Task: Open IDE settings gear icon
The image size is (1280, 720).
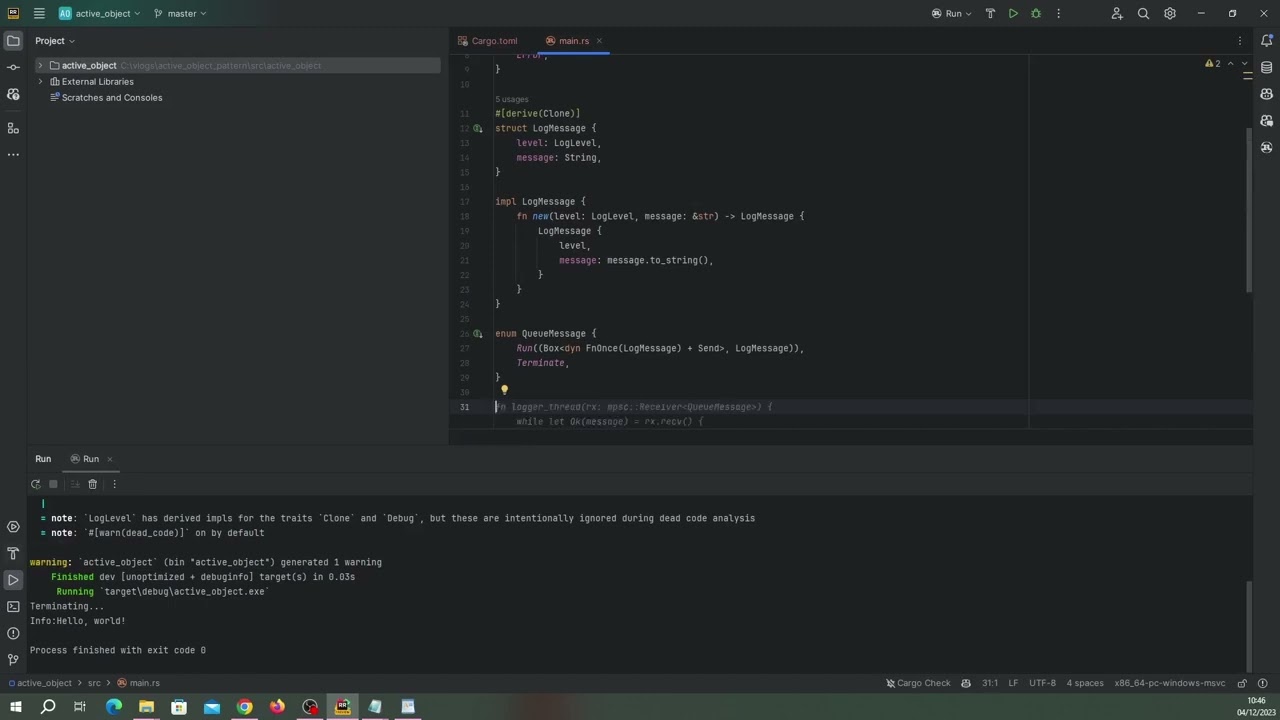Action: [1169, 13]
